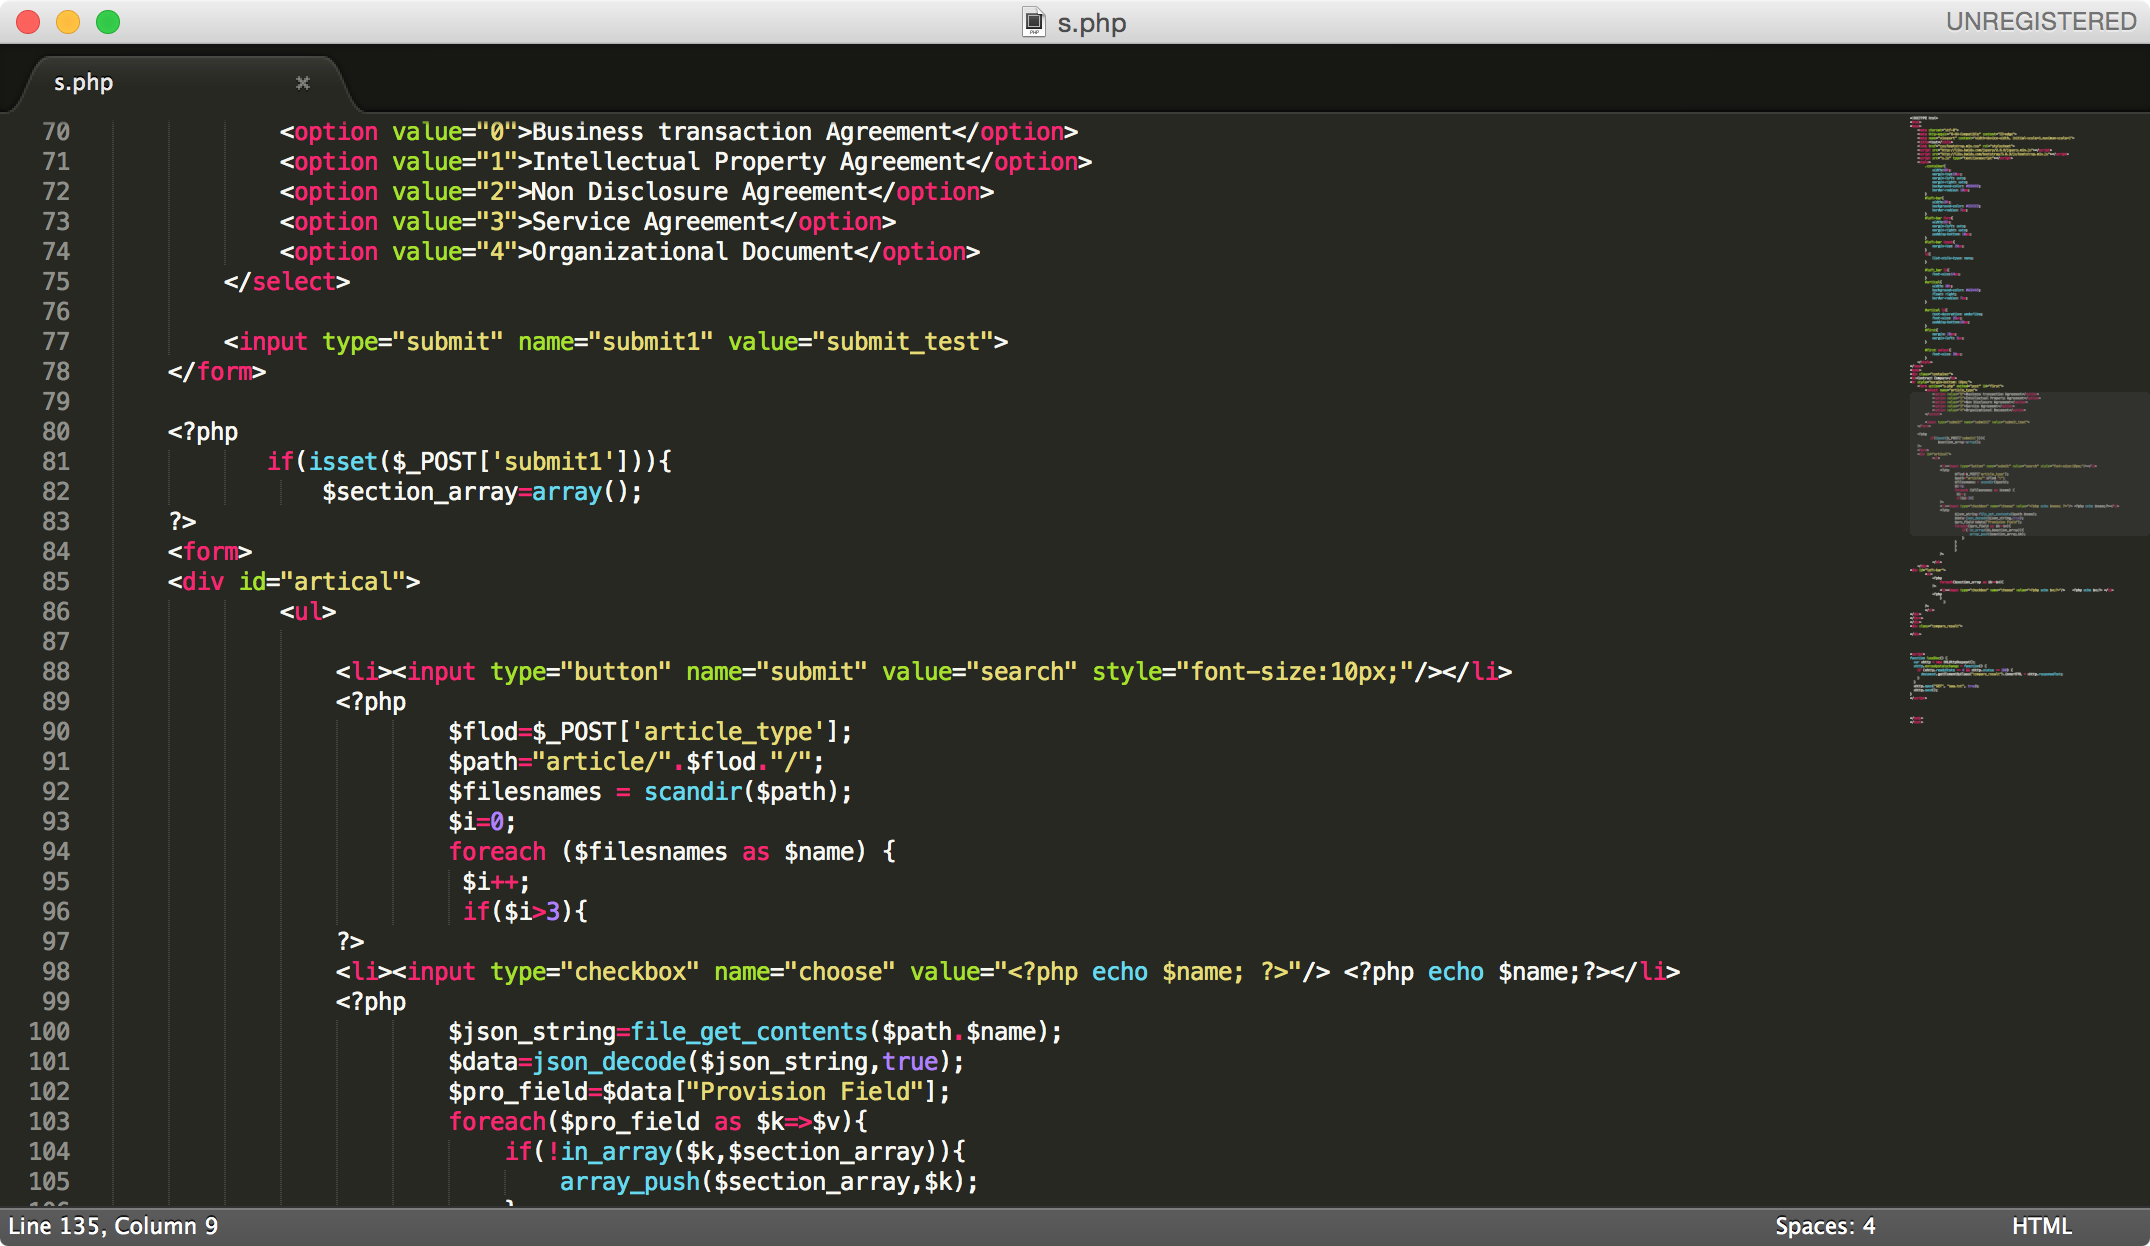Click the green zoom window button

pyautogui.click(x=108, y=22)
